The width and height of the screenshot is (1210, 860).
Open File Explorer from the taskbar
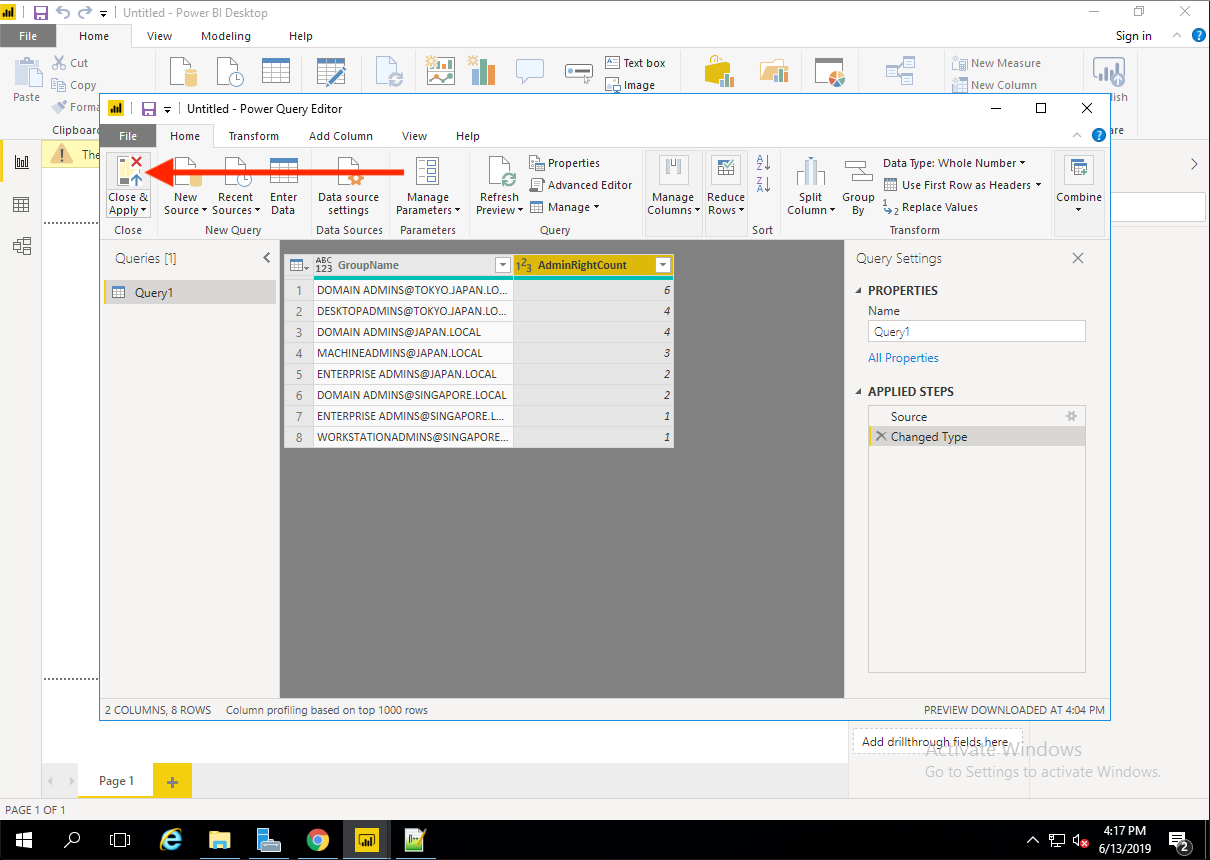[x=220, y=840]
